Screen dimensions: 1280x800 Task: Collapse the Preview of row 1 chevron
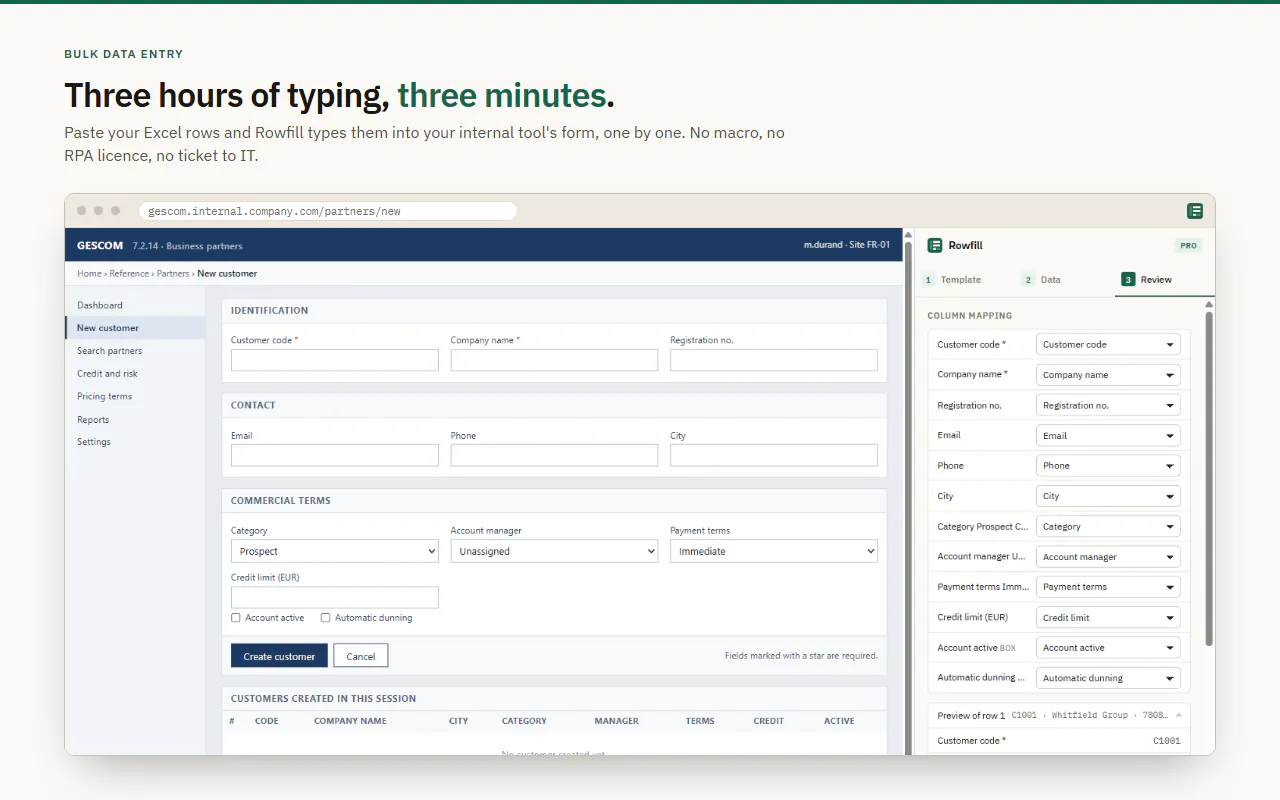tap(1178, 715)
